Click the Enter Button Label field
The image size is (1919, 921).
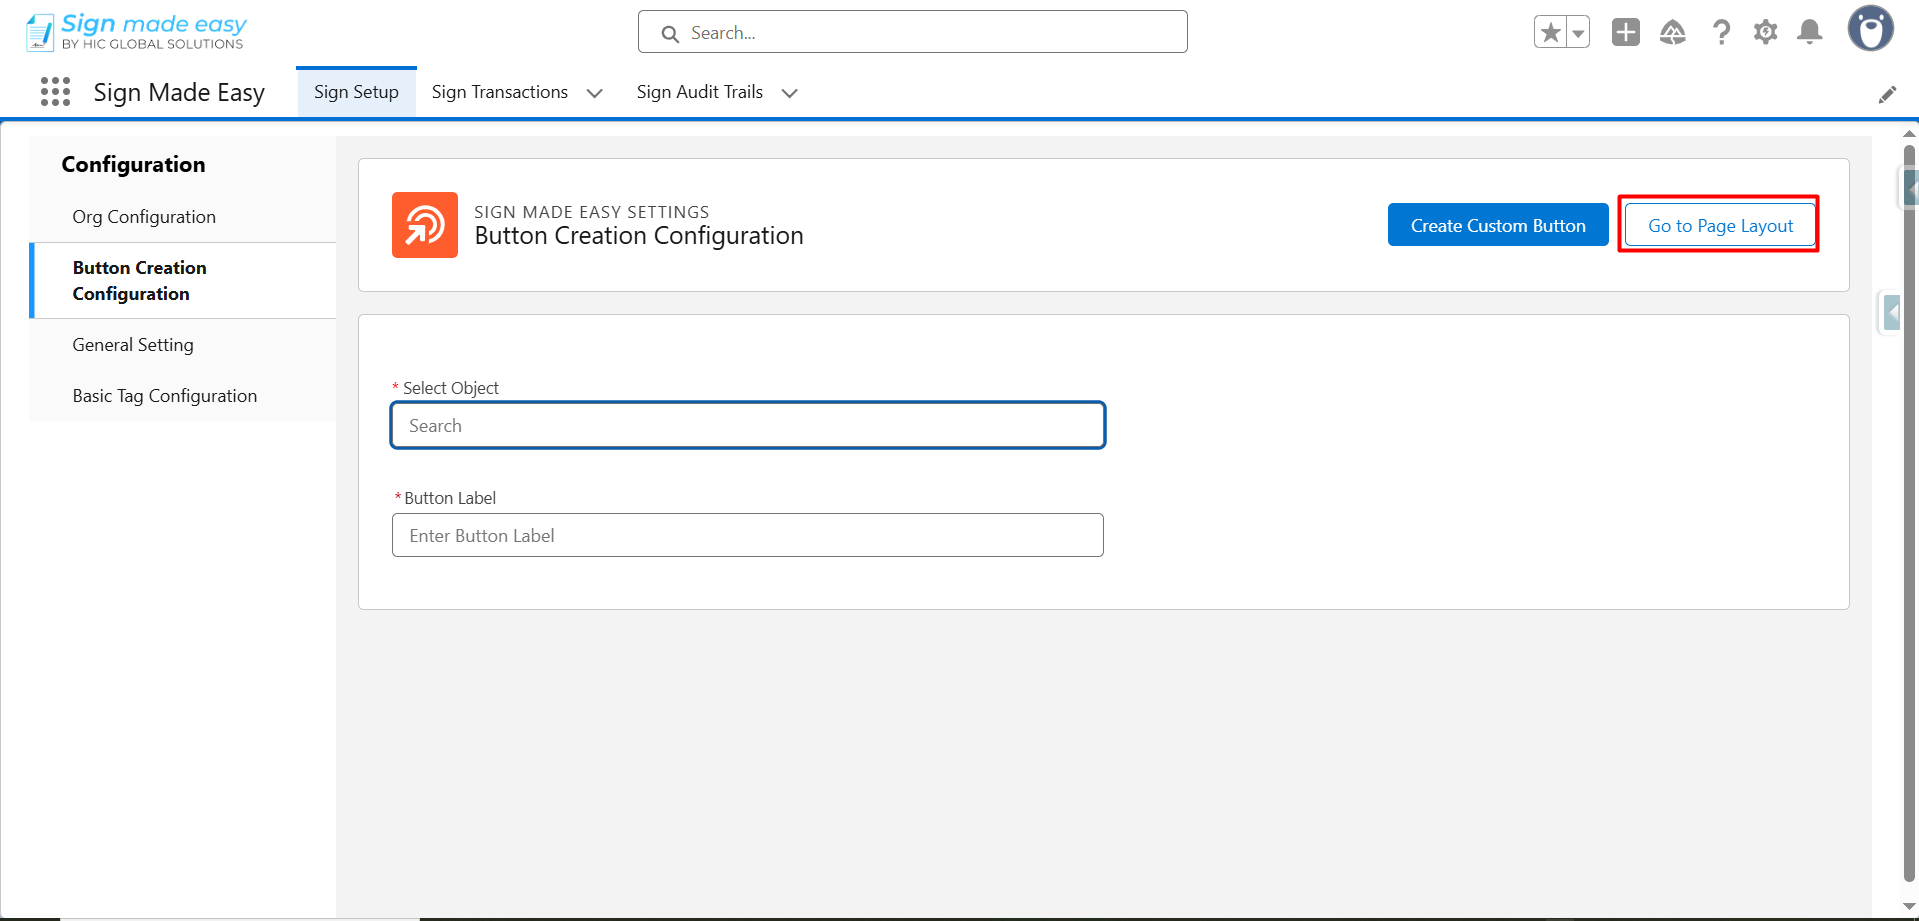[747, 536]
